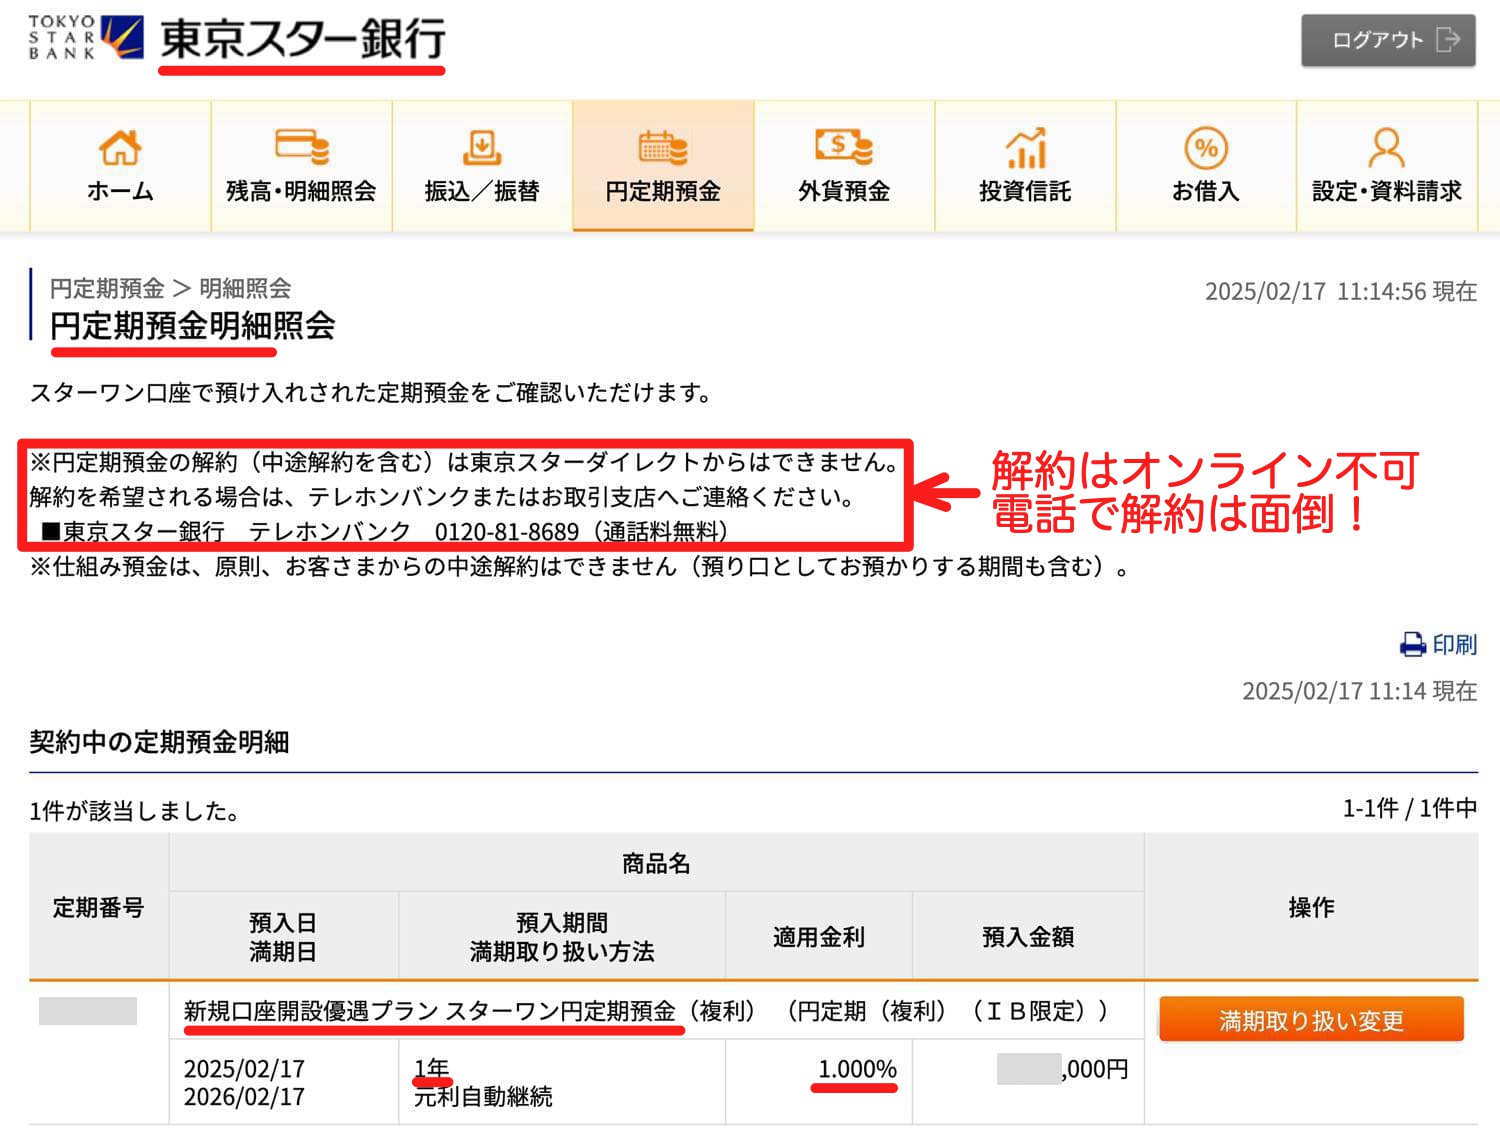1500x1139 pixels.
Task: Open the 振込/振替 menu label
Action: [482, 191]
